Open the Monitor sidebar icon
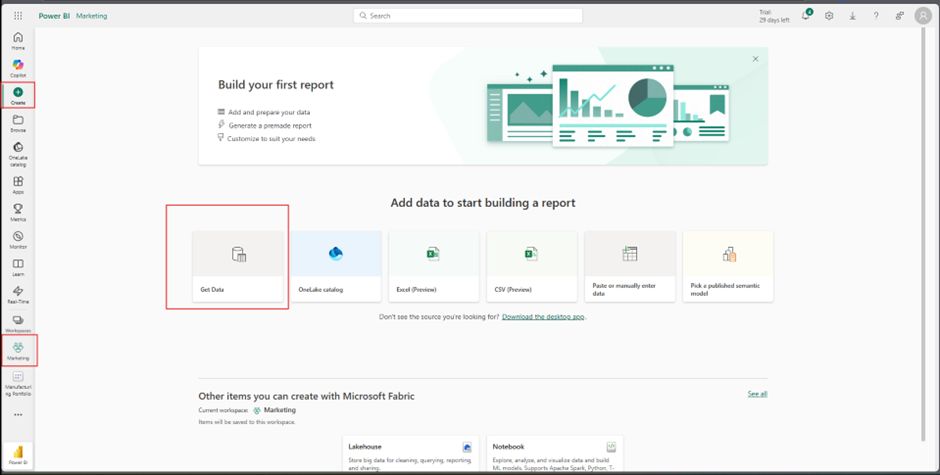The image size is (940, 475). (x=18, y=239)
